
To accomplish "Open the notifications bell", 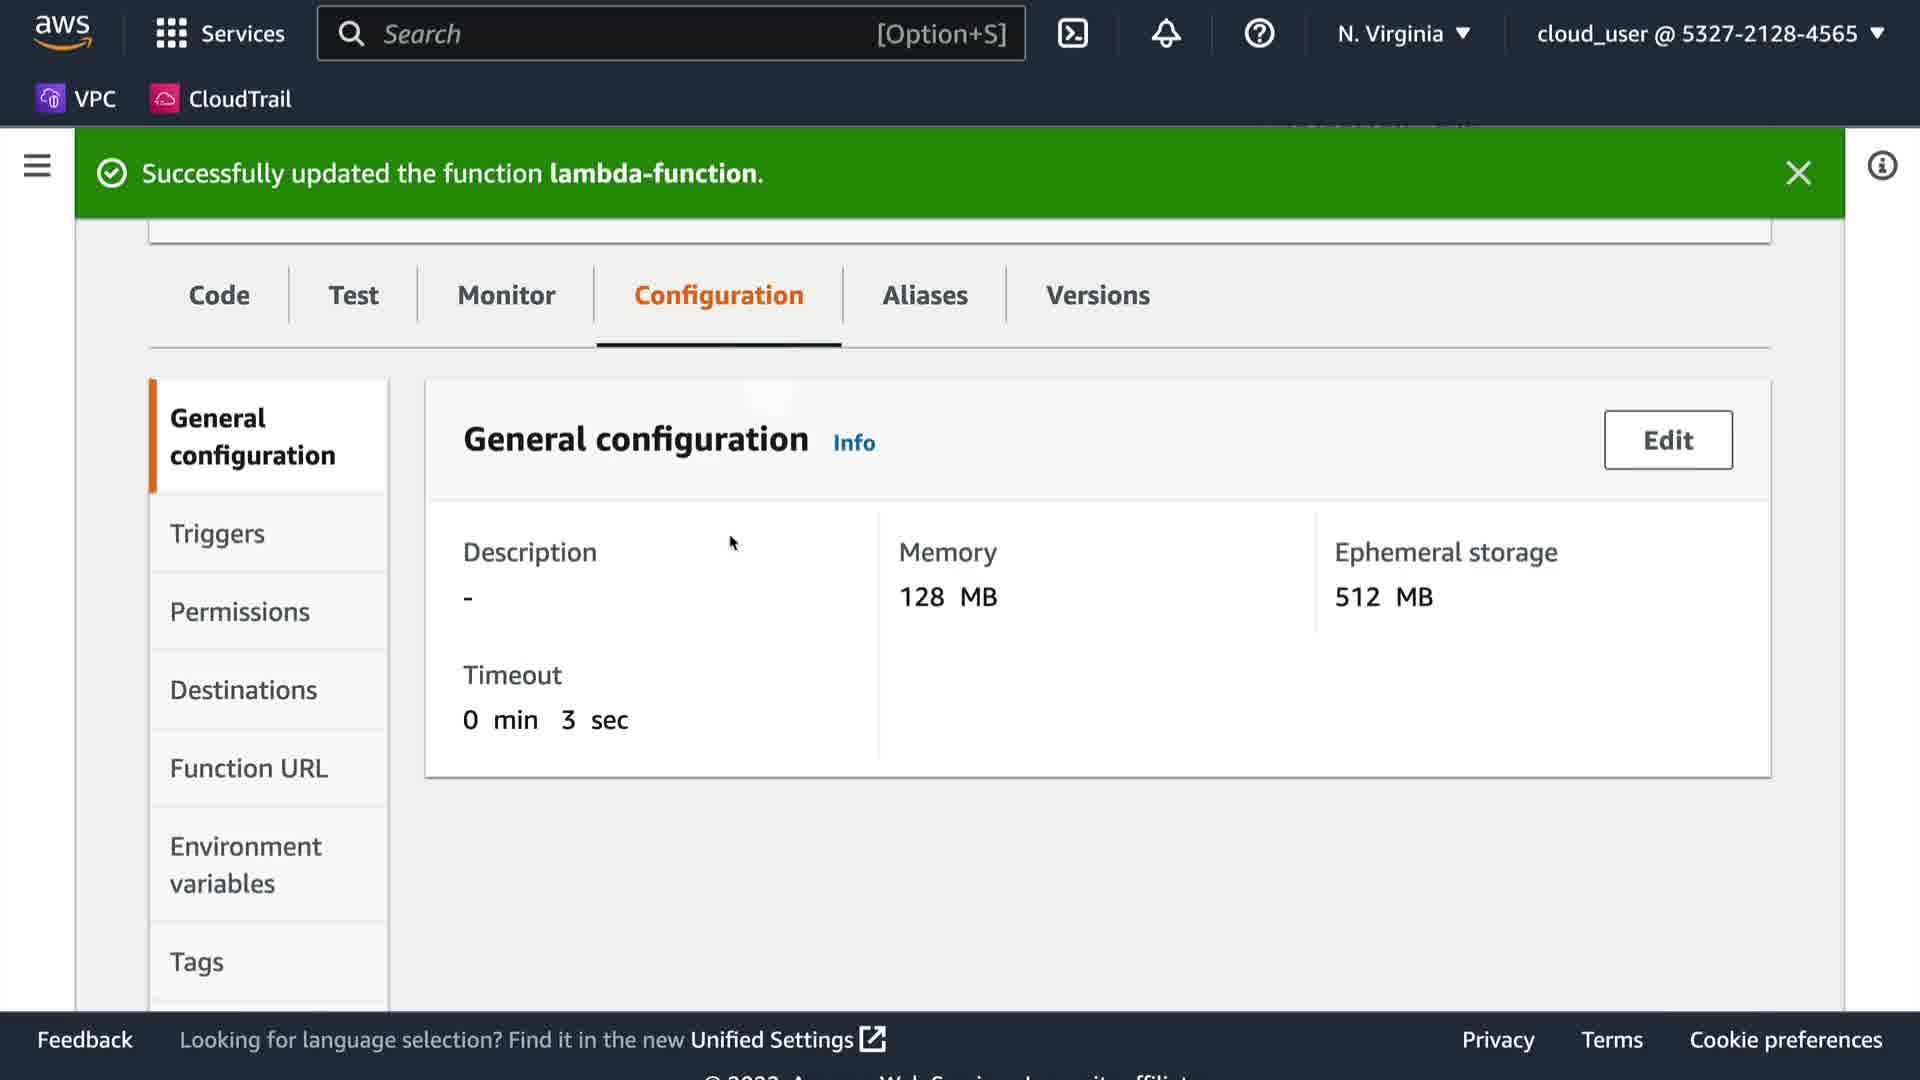I will [x=1166, y=34].
